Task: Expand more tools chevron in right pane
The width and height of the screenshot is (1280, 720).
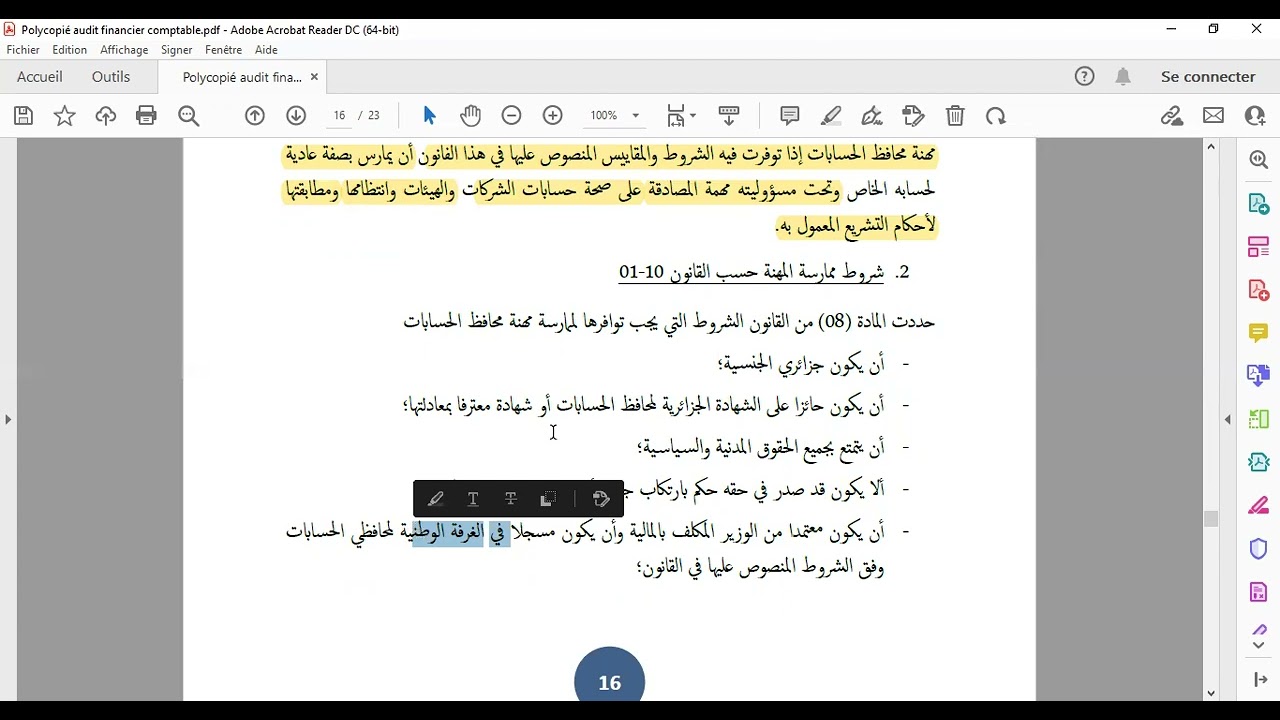Action: coord(1259,645)
